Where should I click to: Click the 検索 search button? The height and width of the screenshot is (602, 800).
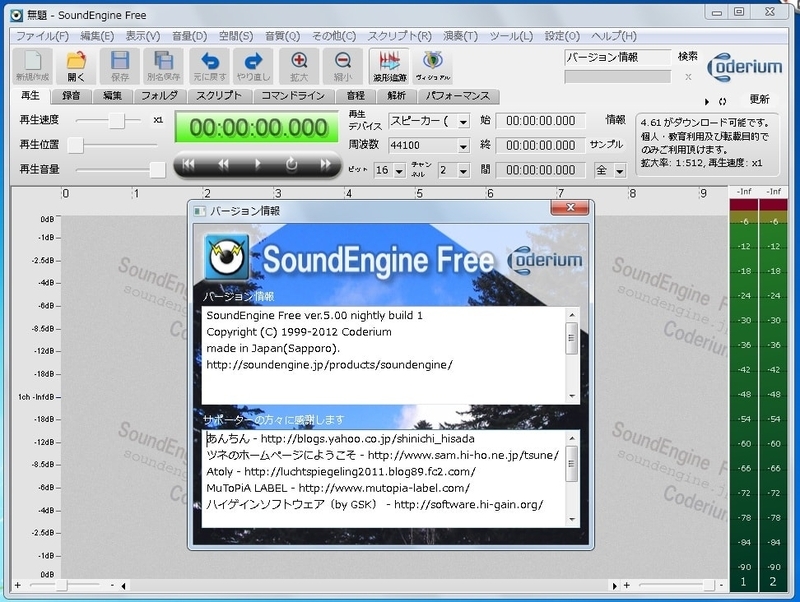[687, 57]
